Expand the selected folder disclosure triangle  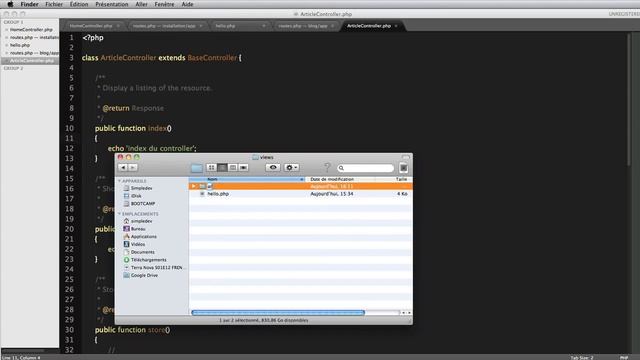[193, 186]
